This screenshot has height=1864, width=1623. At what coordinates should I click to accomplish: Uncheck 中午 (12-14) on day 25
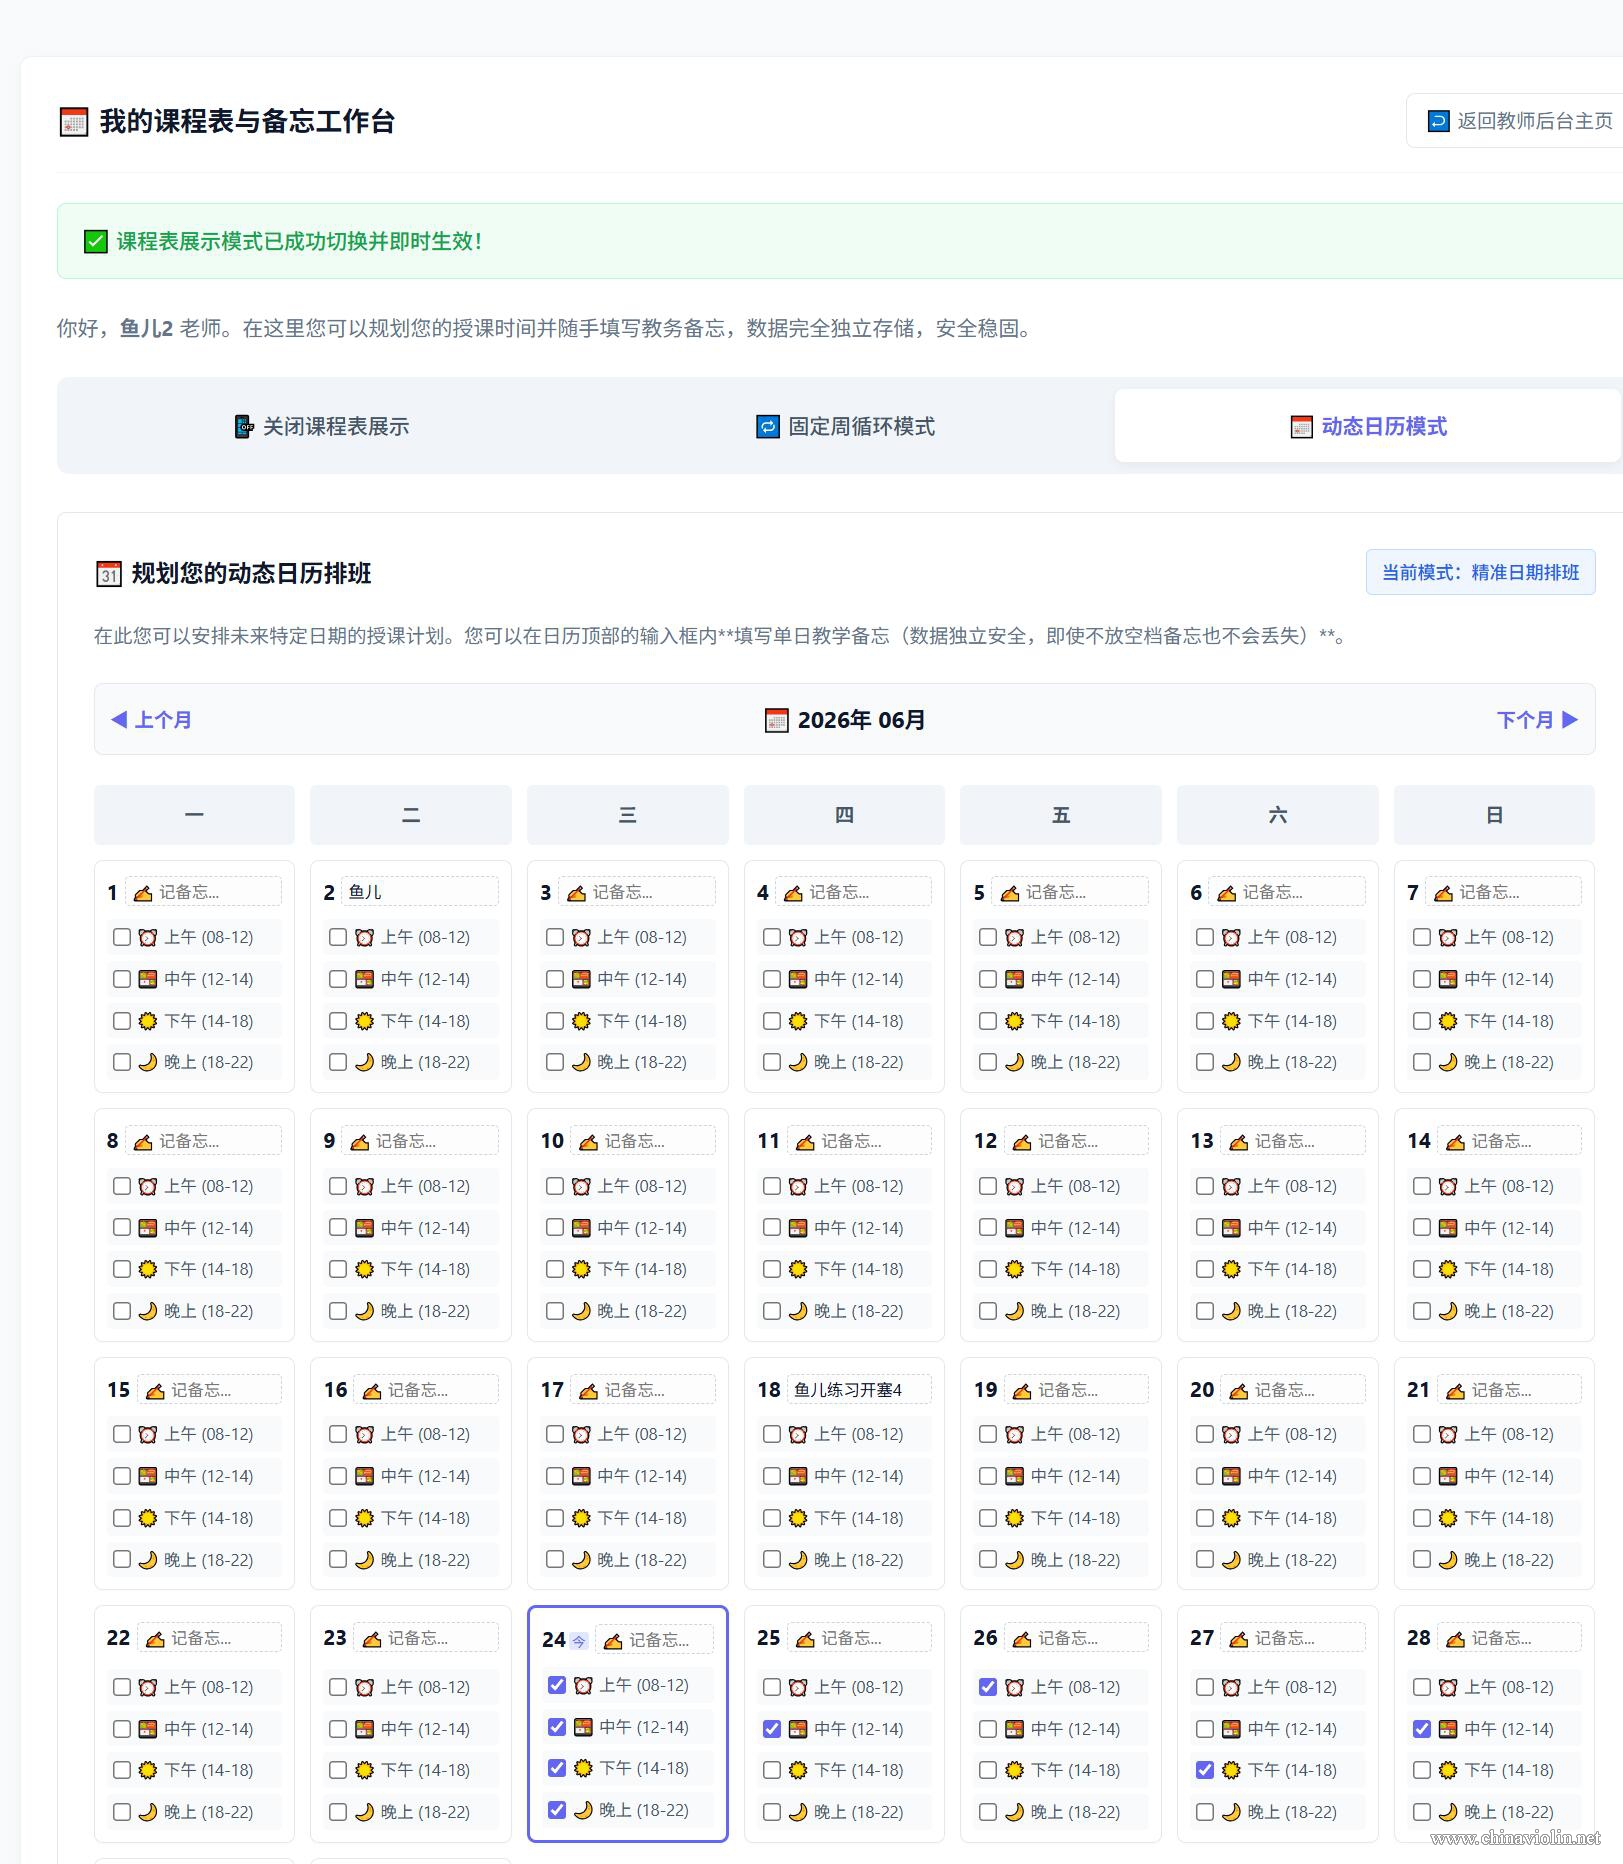pos(772,1729)
